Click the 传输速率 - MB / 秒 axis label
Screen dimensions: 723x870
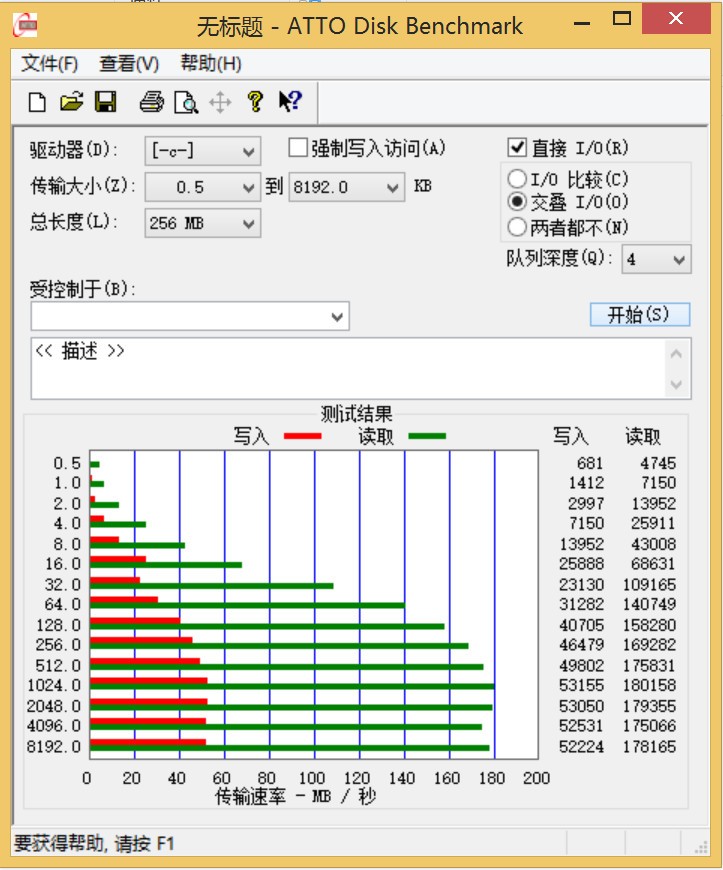295,797
